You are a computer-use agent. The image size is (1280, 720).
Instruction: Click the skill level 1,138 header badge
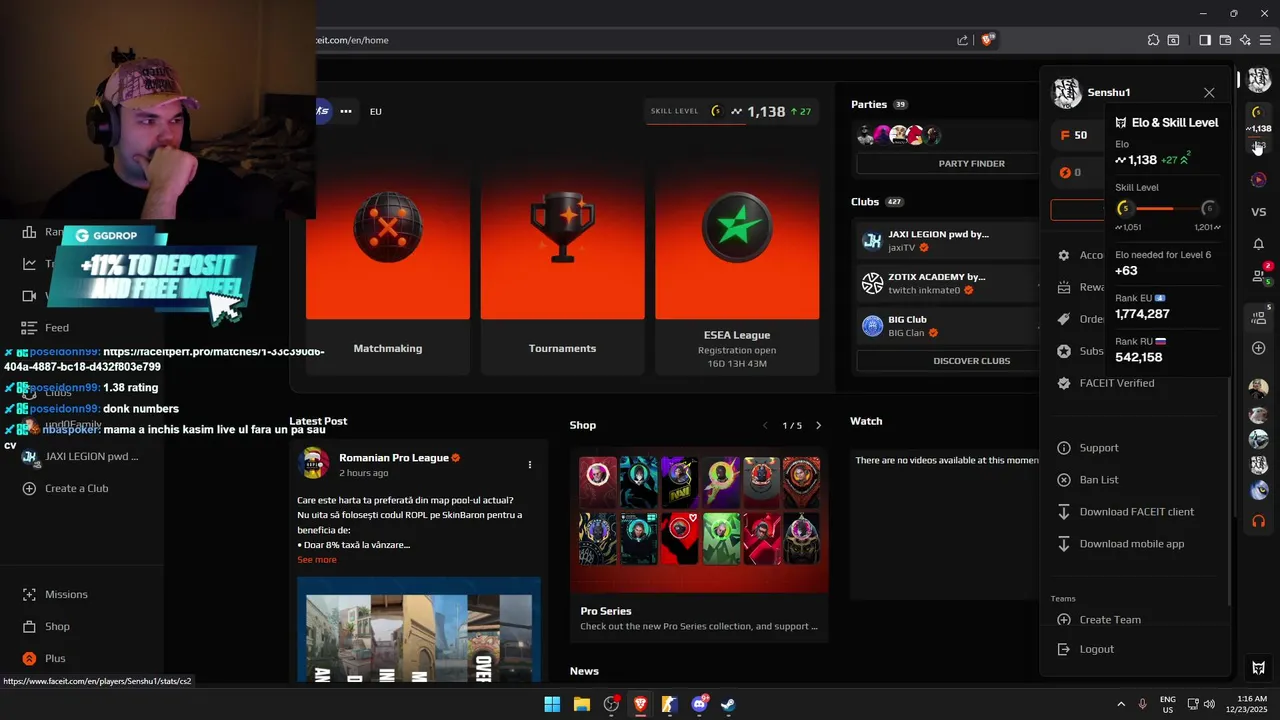[732, 111]
